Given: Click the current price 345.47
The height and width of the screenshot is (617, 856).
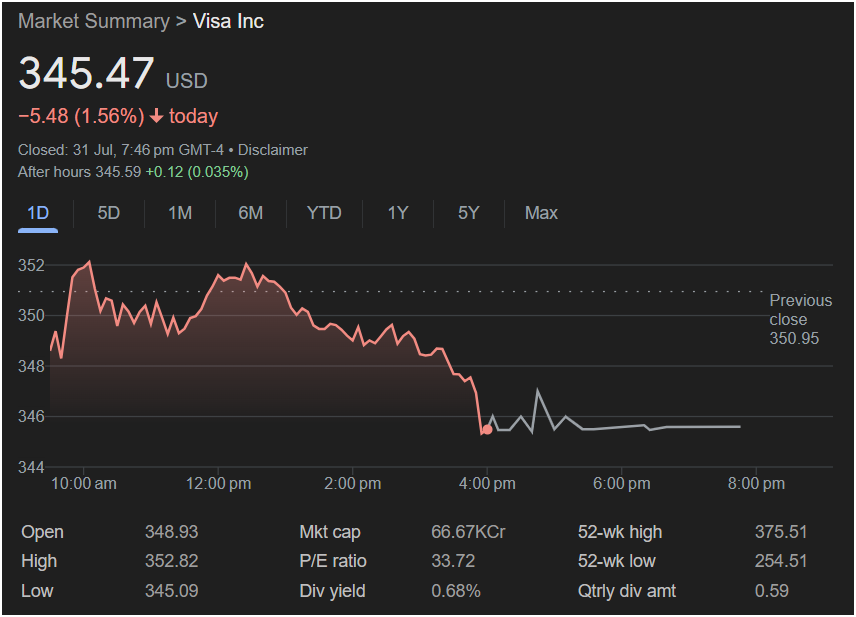Looking at the screenshot, I should [x=87, y=74].
